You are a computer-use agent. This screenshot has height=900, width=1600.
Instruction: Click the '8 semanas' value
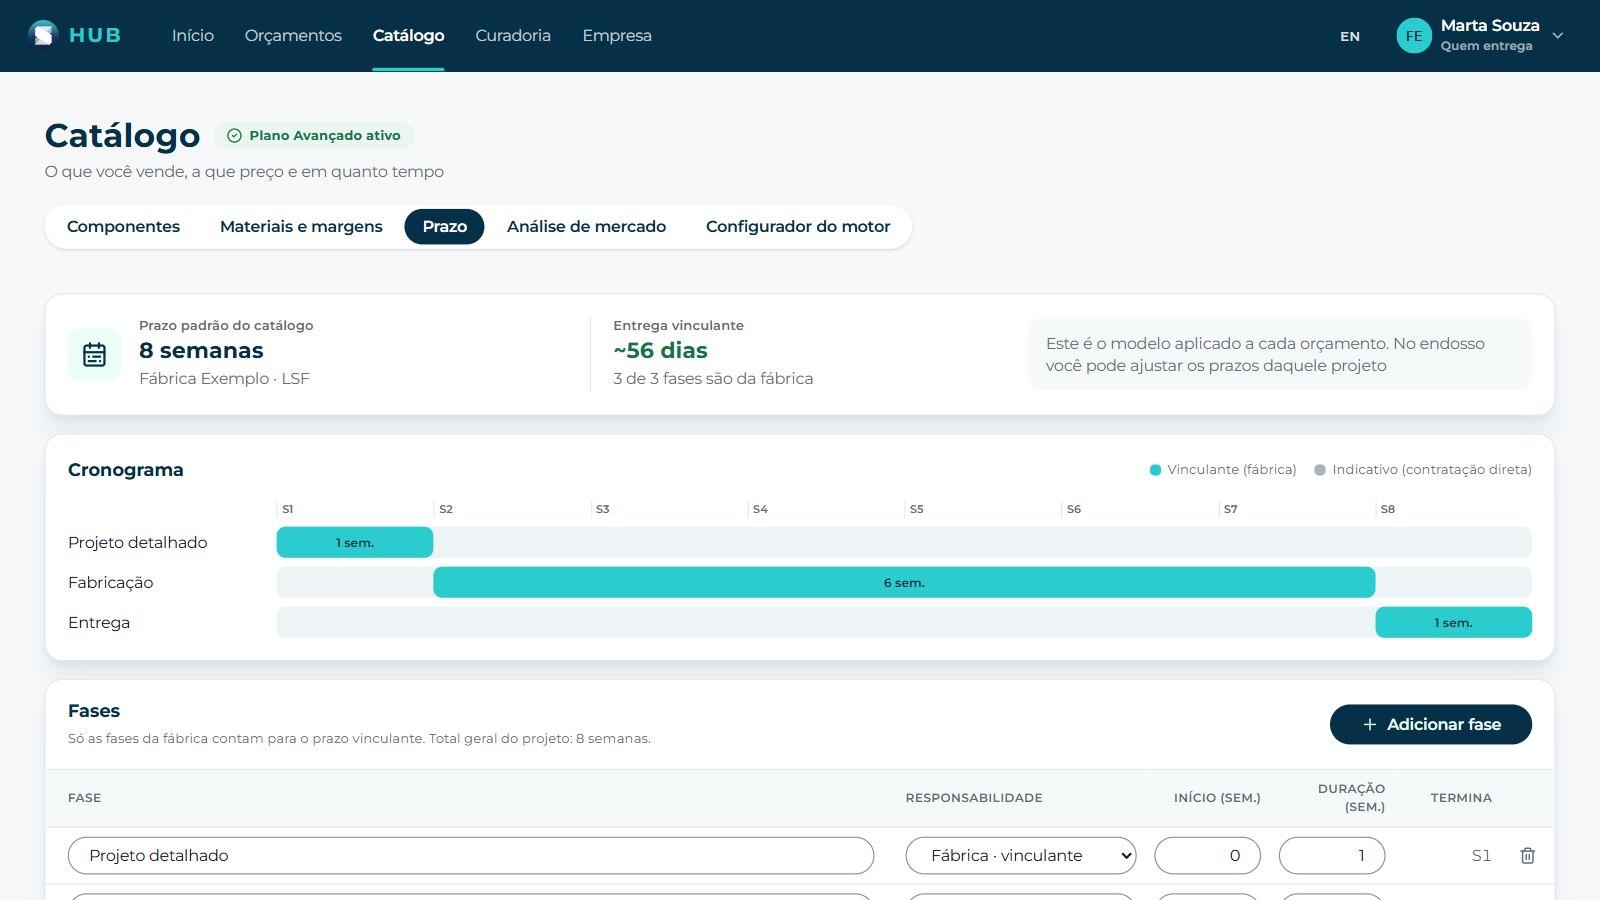click(x=201, y=351)
